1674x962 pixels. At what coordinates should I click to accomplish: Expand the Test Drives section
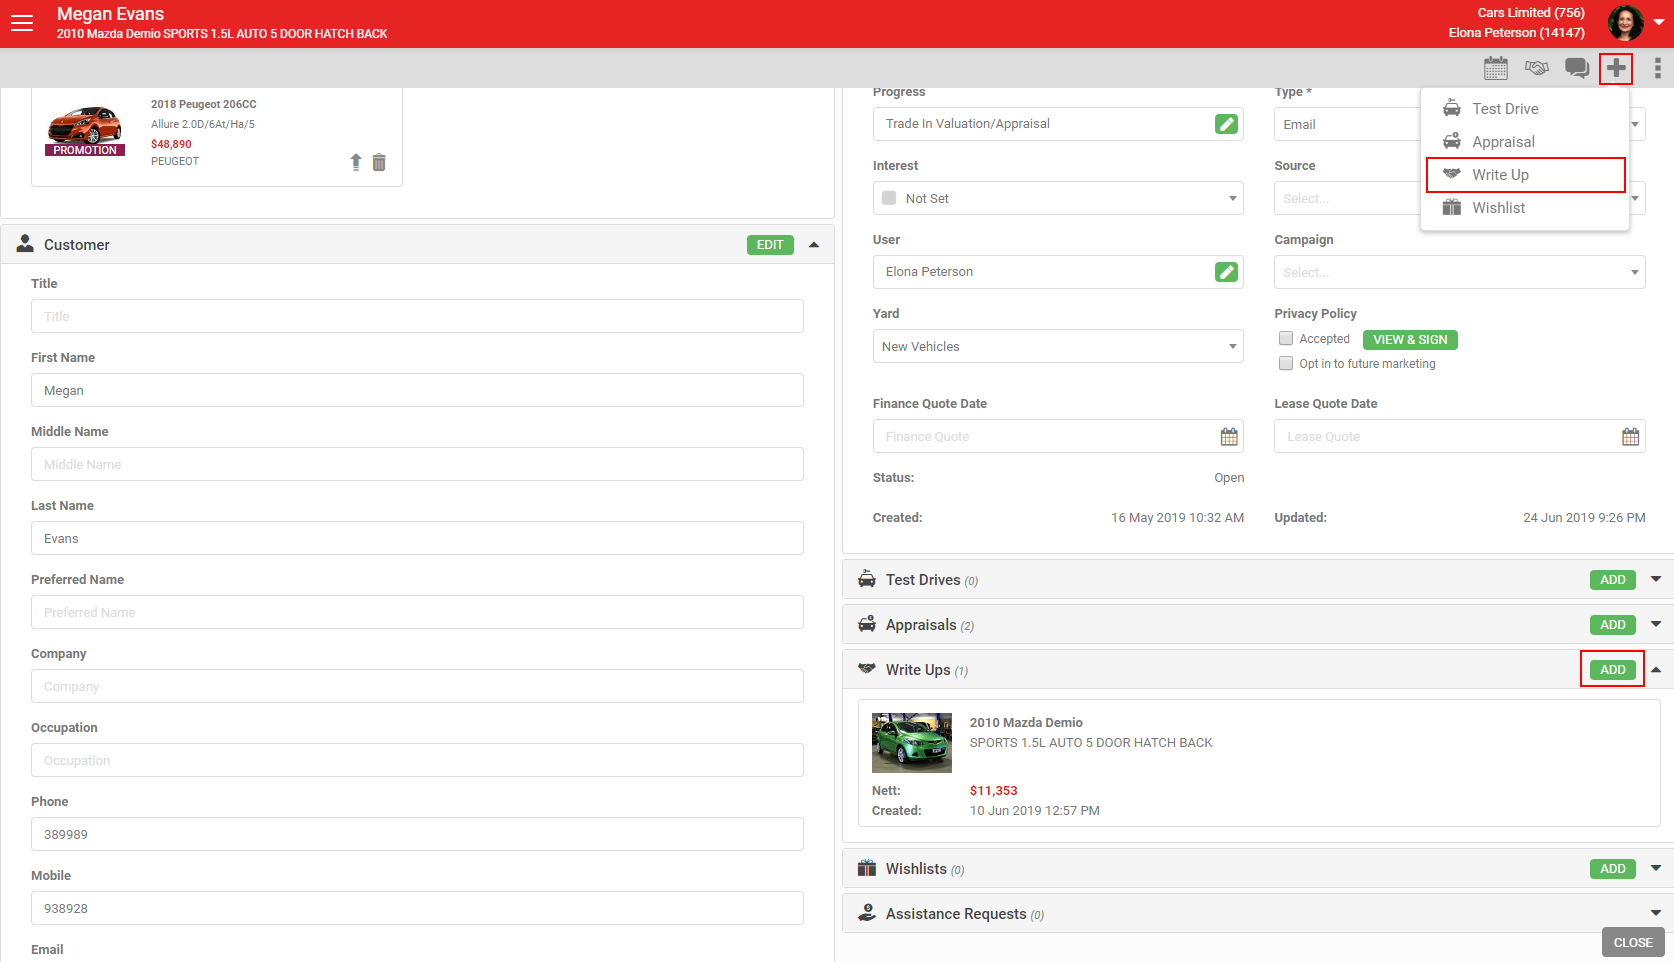pyautogui.click(x=1656, y=580)
